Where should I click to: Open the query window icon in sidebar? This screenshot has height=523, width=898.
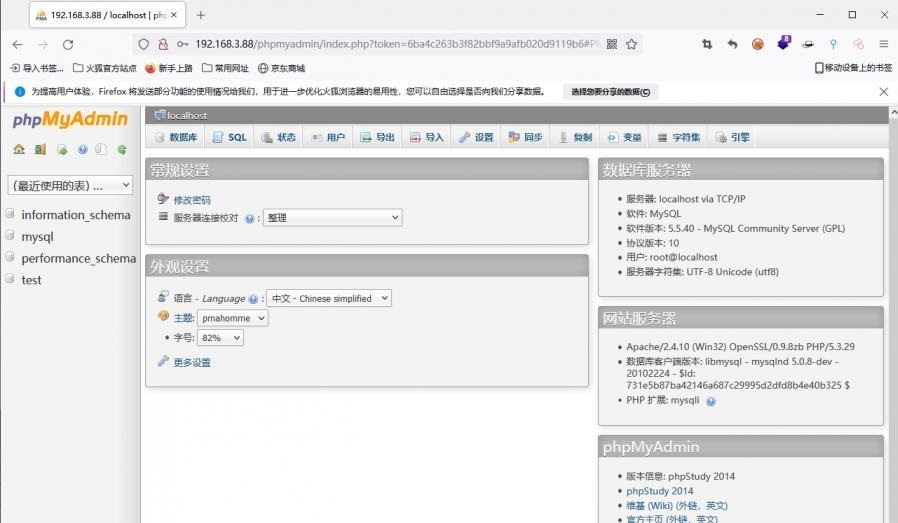(x=62, y=150)
